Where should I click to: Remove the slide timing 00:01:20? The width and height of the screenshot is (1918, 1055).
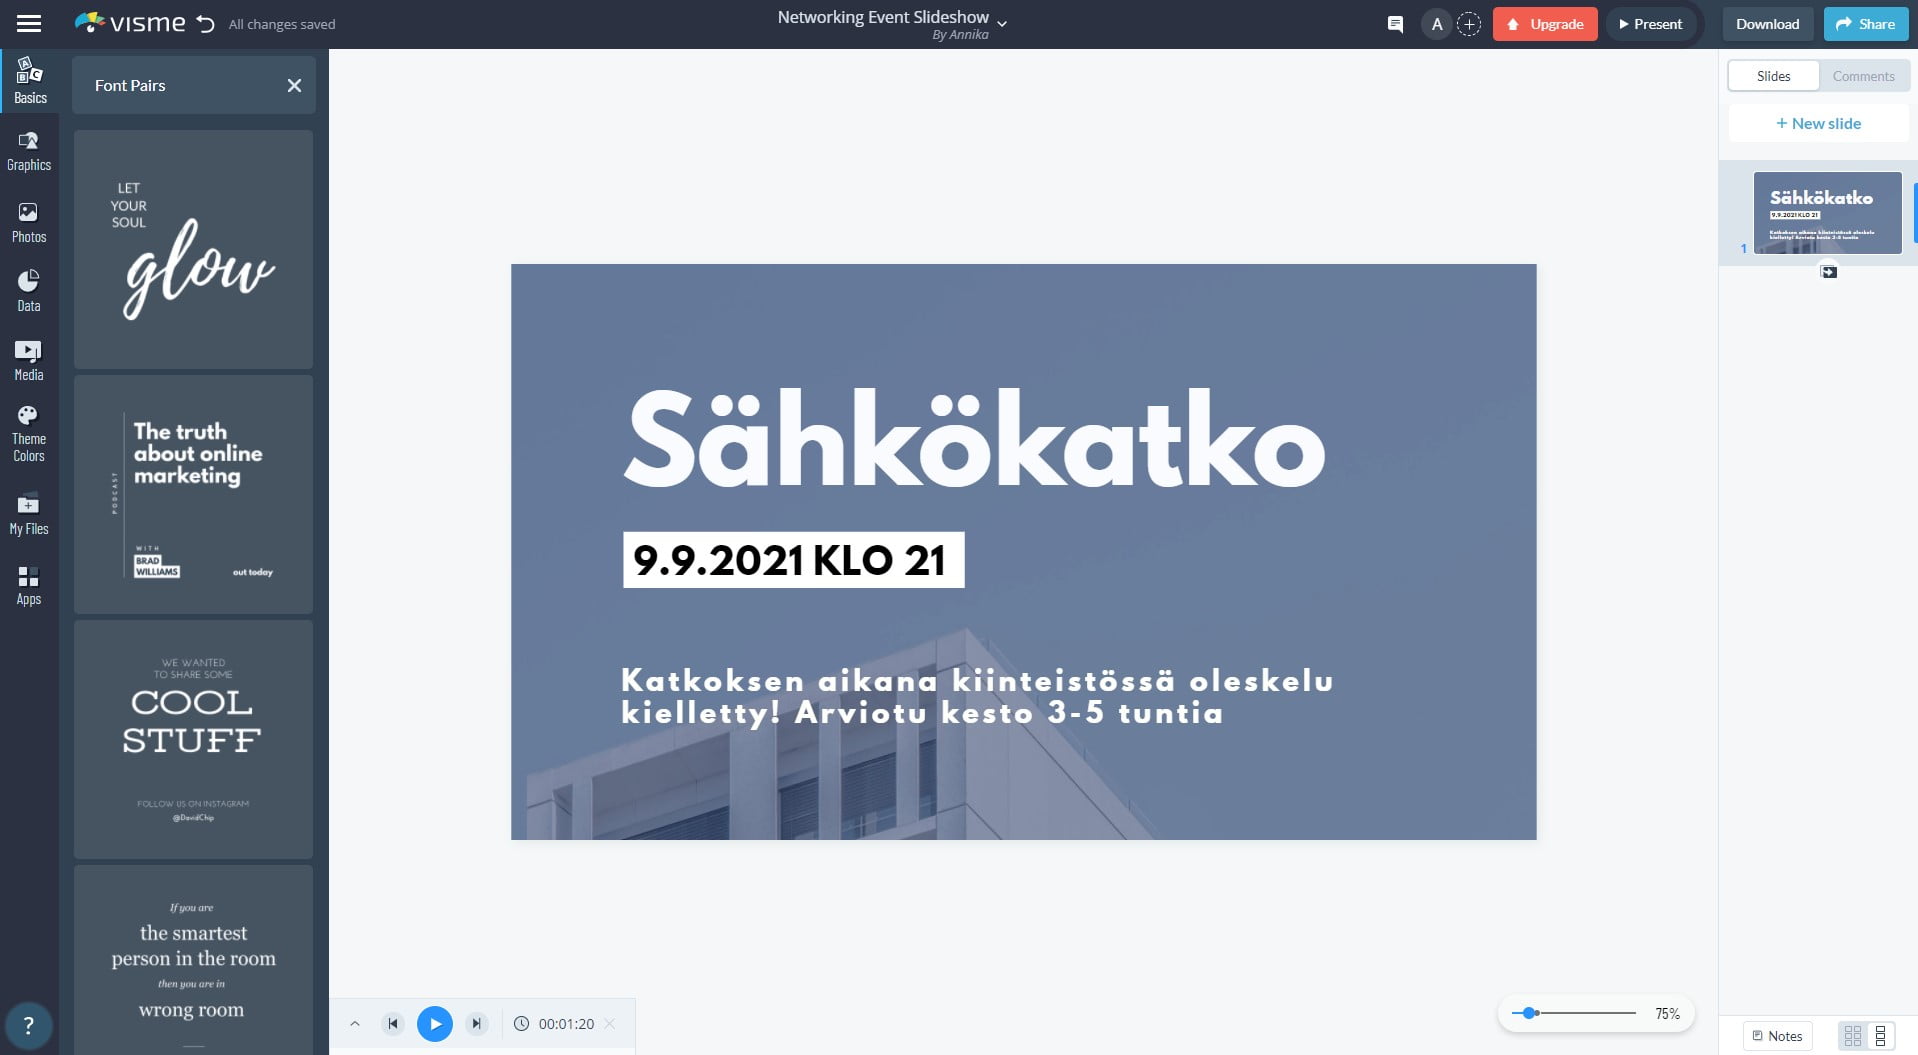coord(610,1024)
